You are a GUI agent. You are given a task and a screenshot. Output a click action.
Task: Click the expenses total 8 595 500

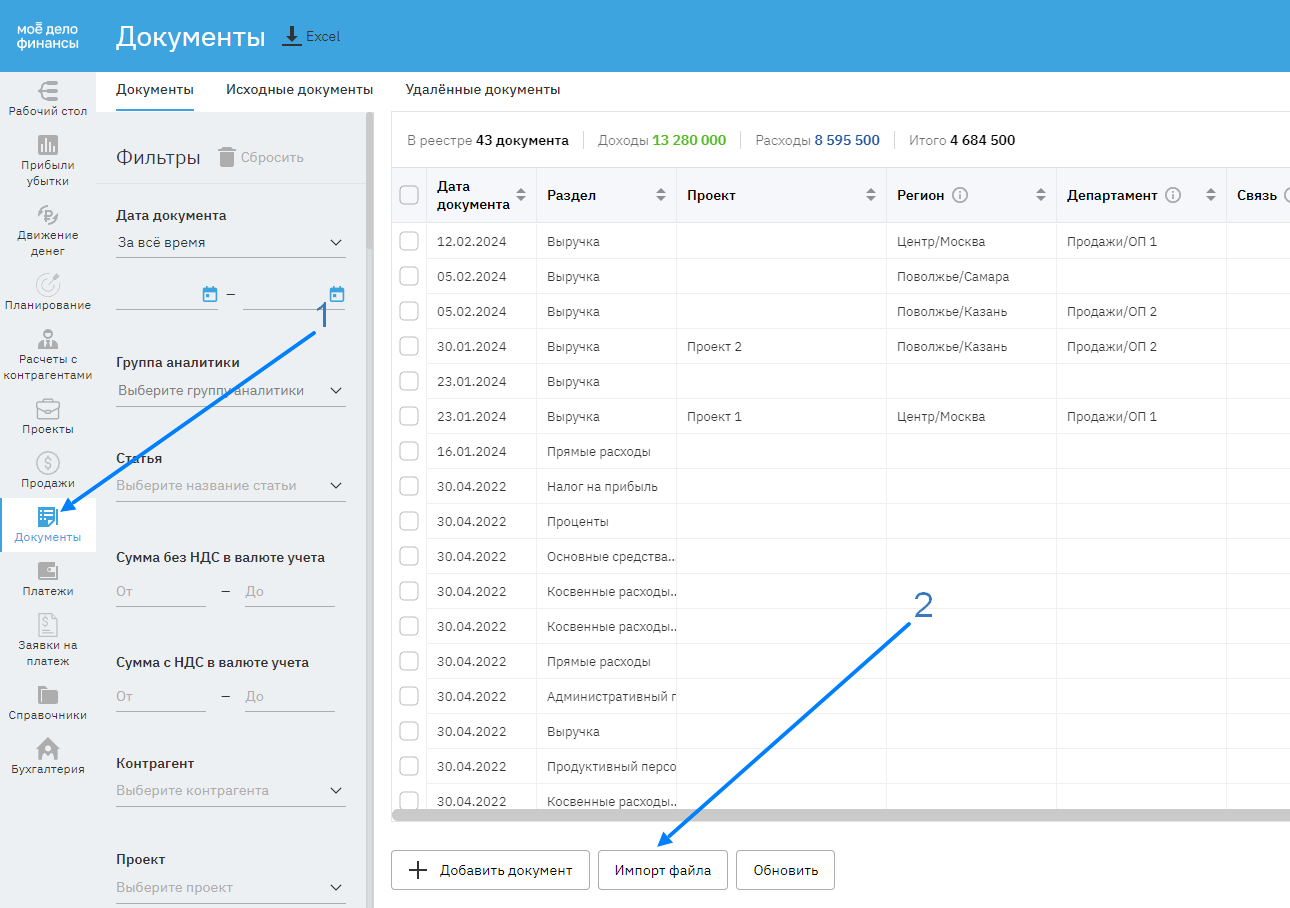pos(847,140)
